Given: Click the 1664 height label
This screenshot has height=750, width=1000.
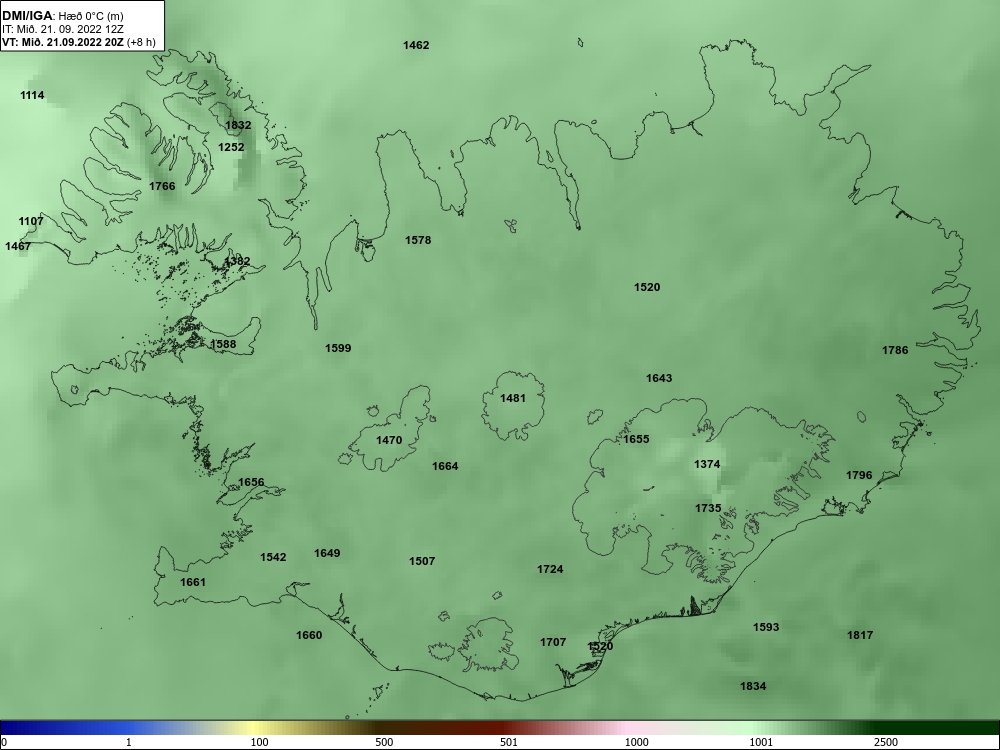Looking at the screenshot, I should point(445,467).
